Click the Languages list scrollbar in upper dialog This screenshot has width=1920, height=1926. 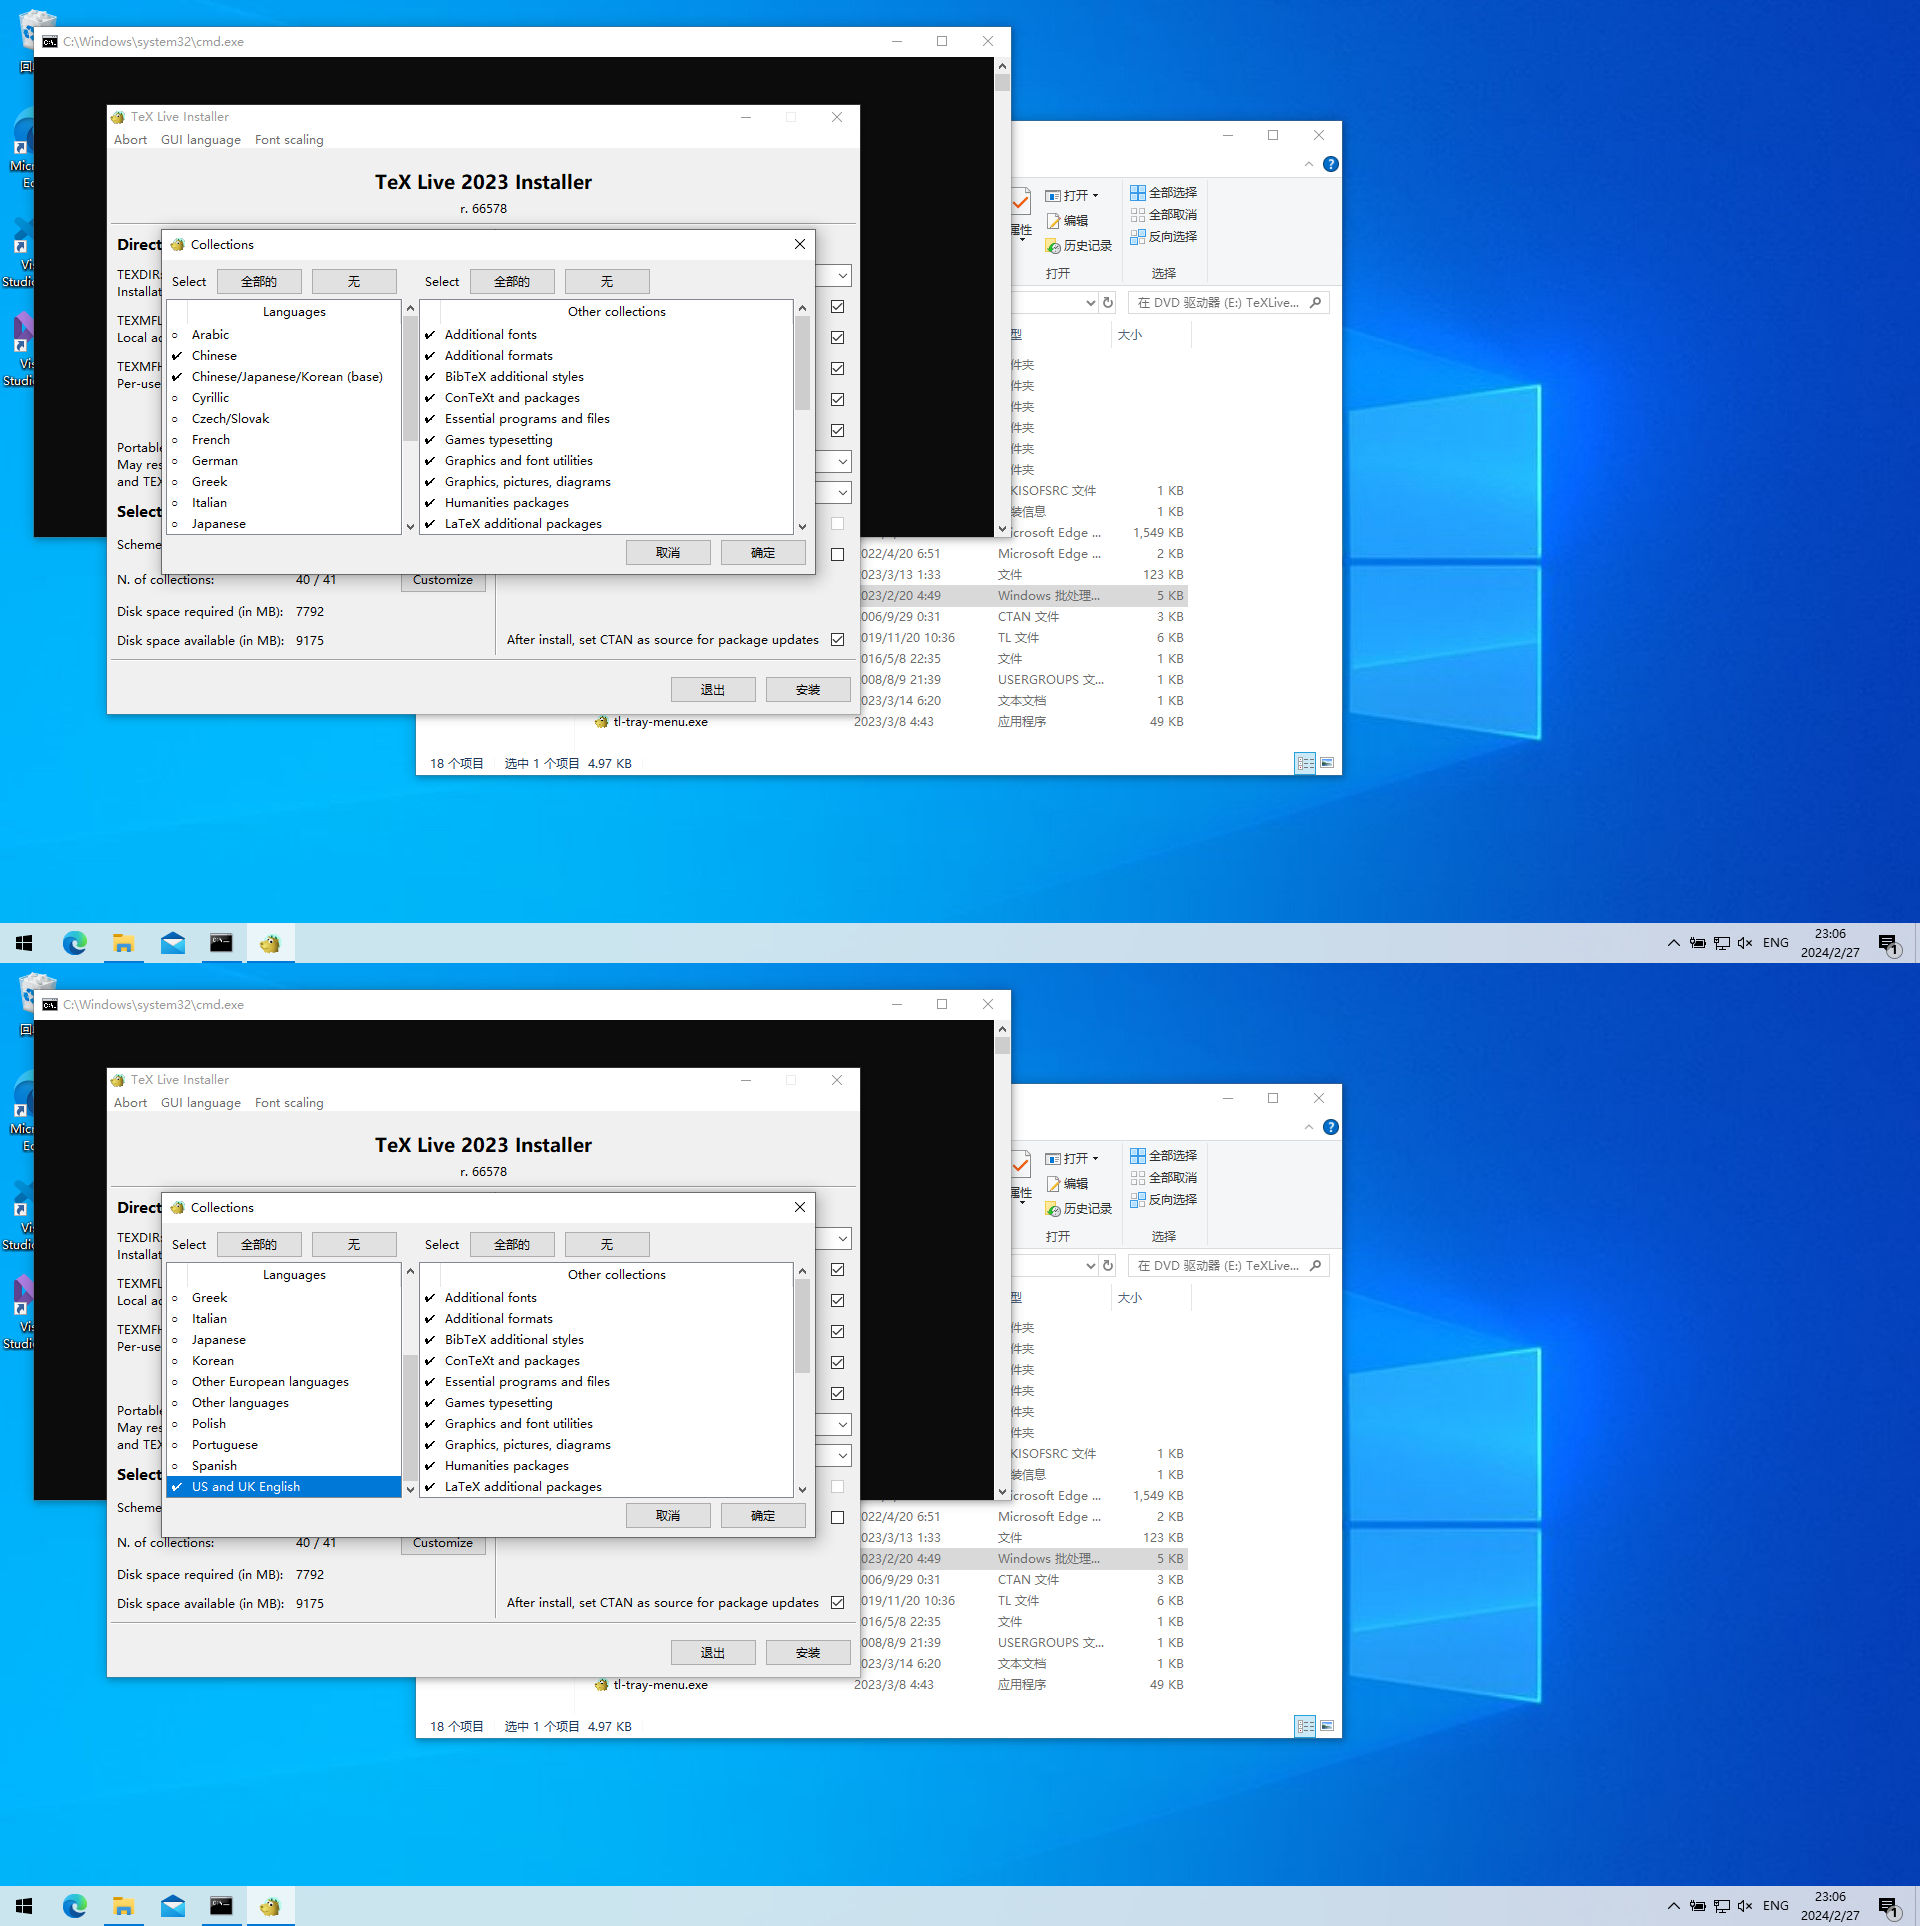[x=410, y=380]
